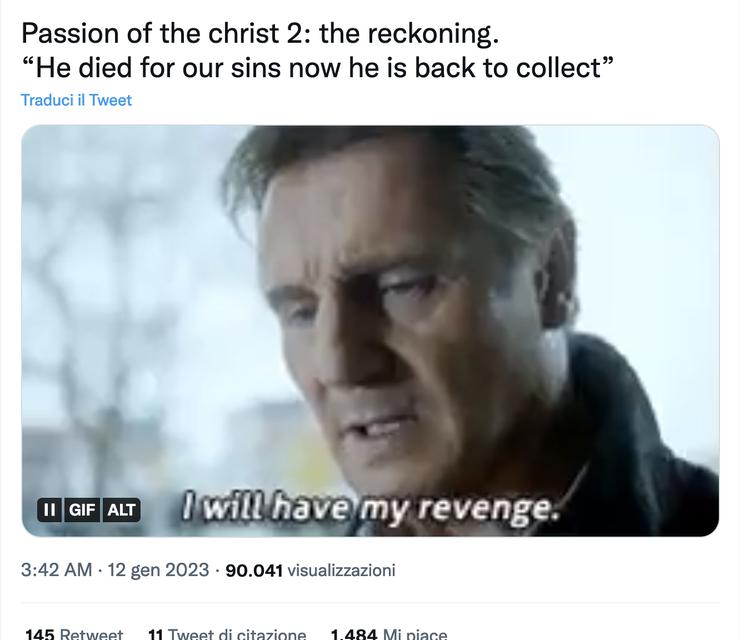Pause the GIF with the pause icon
740x640 pixels.
pyautogui.click(x=48, y=509)
